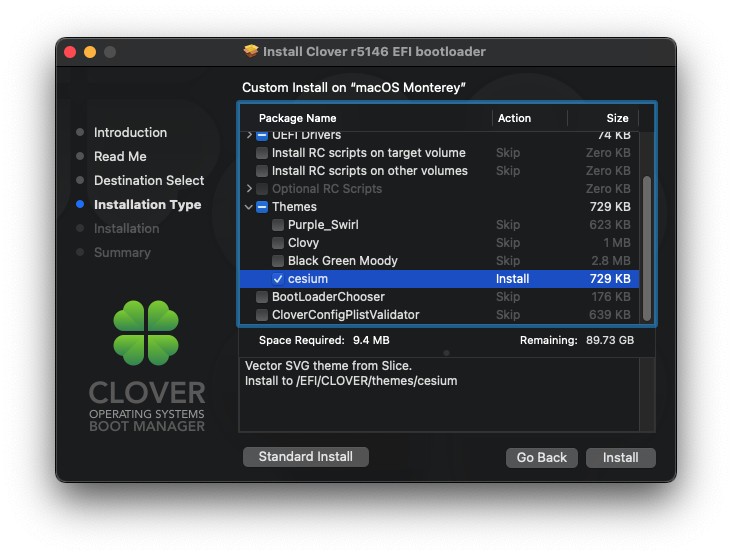
Task: Collapse the Themes group
Action: pyautogui.click(x=249, y=207)
